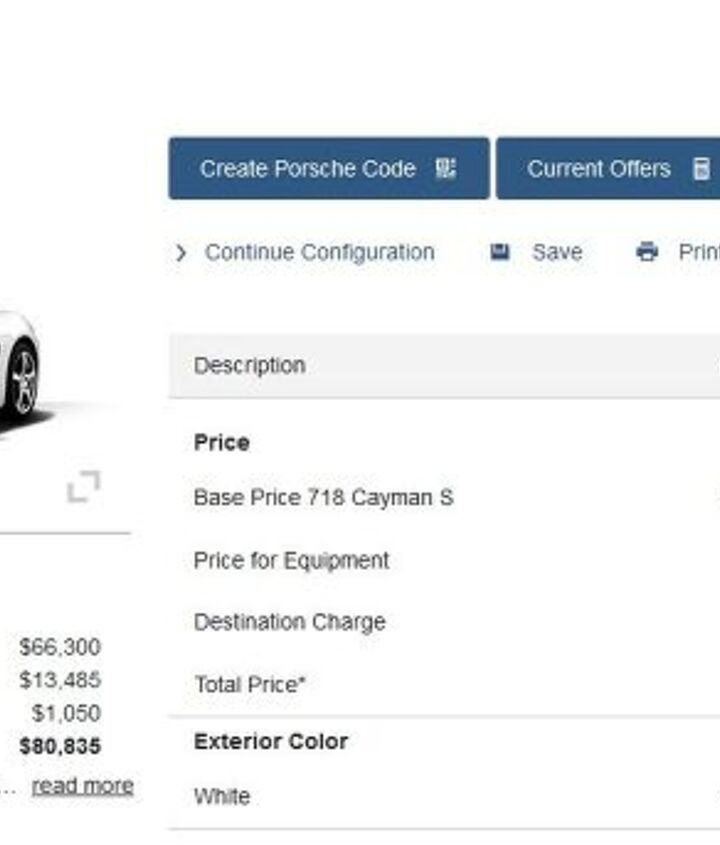Click the floppy disk Save icon

click(500, 252)
